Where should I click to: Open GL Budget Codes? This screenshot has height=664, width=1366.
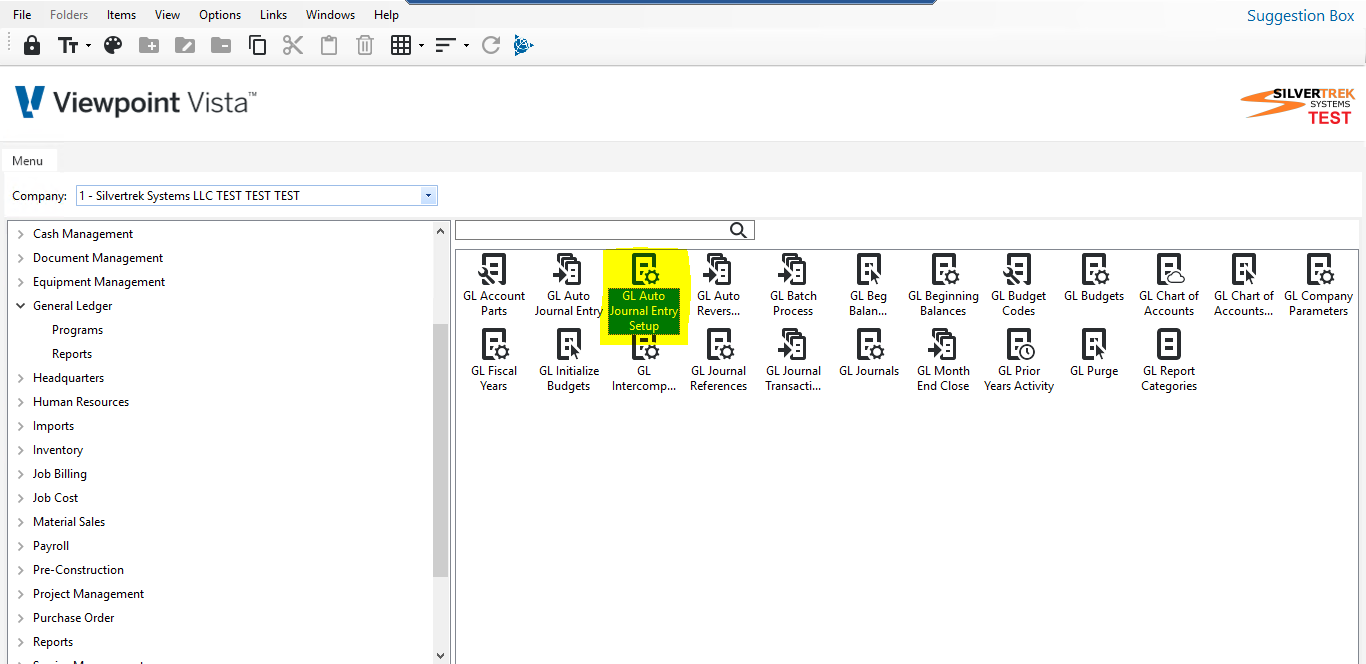(1018, 286)
